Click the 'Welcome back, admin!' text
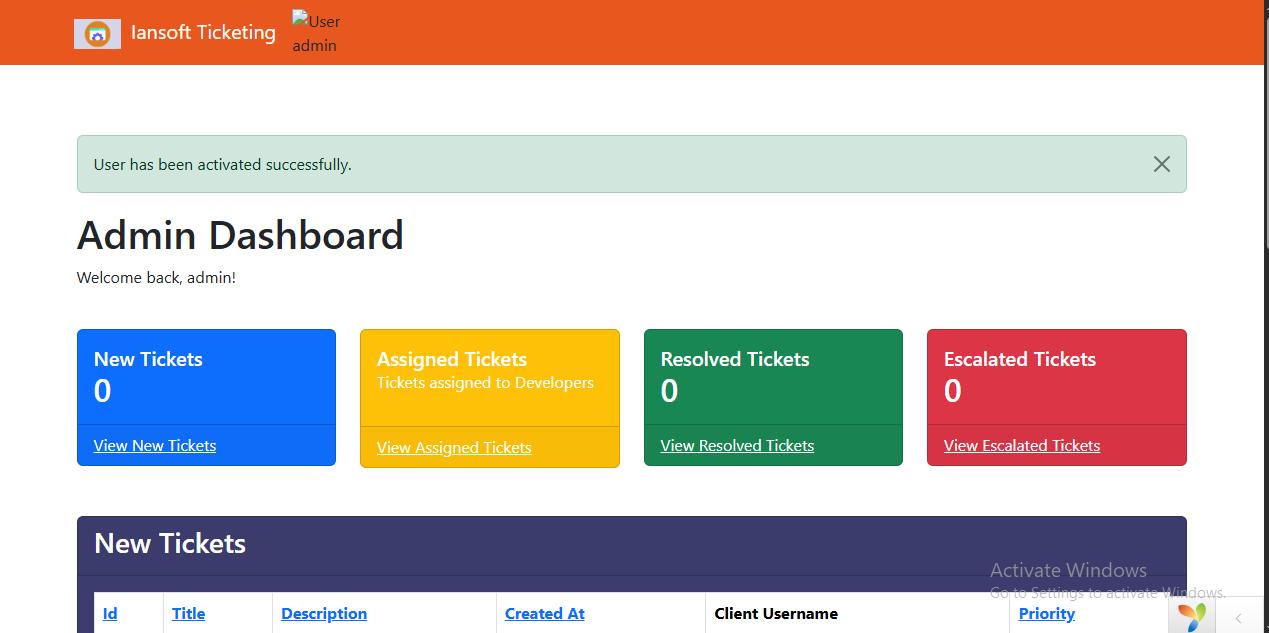1269x633 pixels. (156, 278)
